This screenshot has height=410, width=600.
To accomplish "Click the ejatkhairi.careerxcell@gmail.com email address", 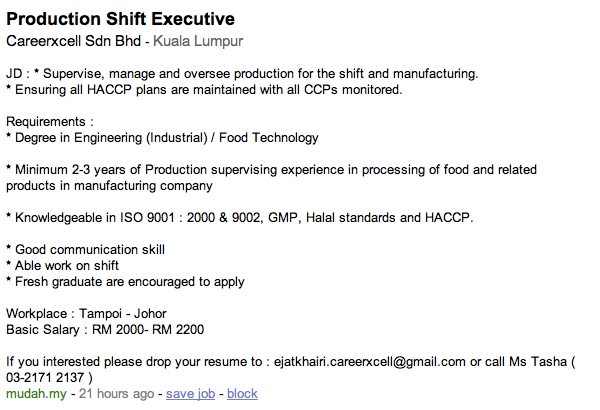I will [x=370, y=361].
